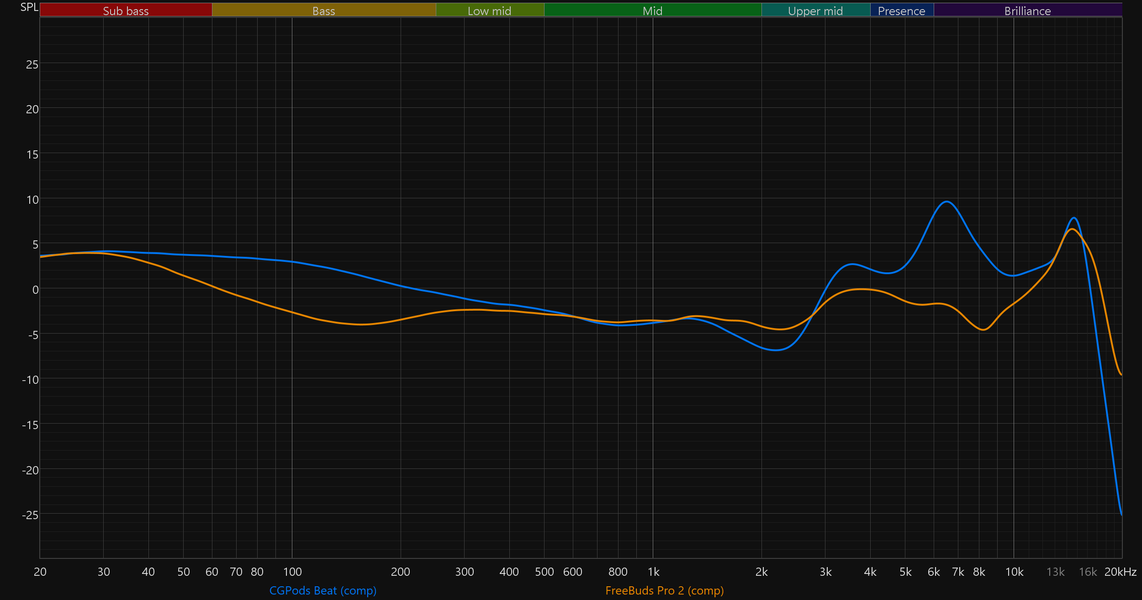Click the 100 frequency axis label
Viewport: 1142px width, 600px height.
[x=292, y=572]
